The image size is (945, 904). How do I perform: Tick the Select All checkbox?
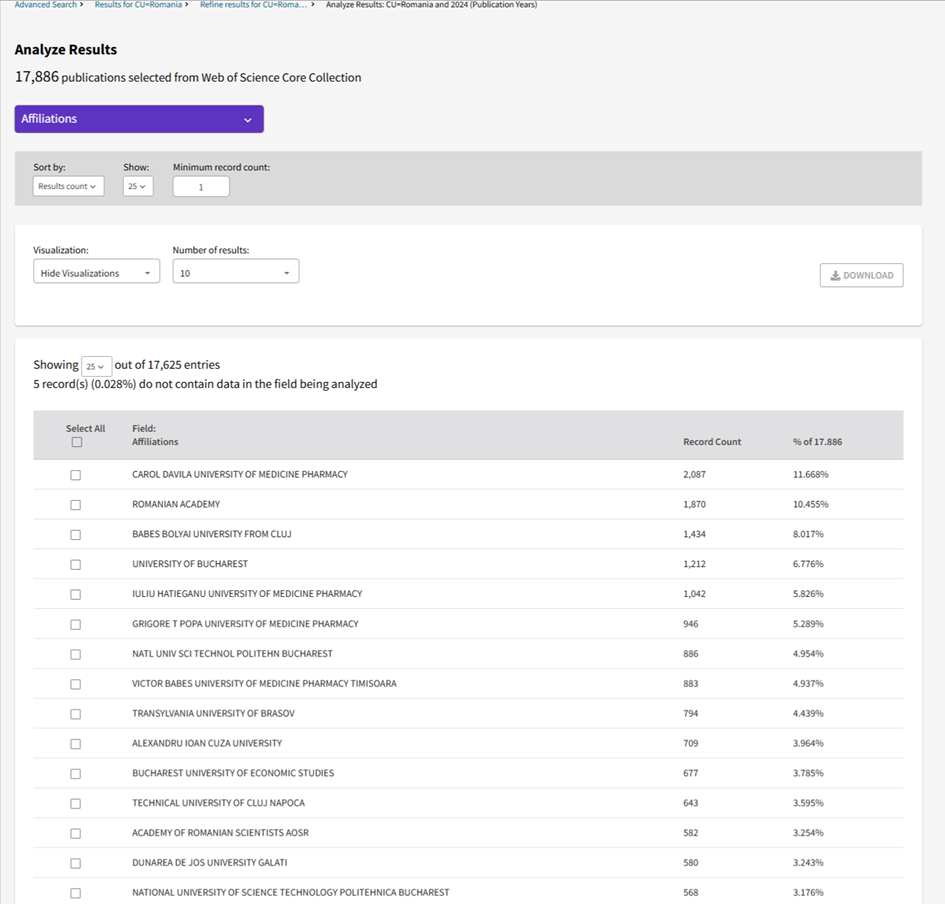coord(77,442)
